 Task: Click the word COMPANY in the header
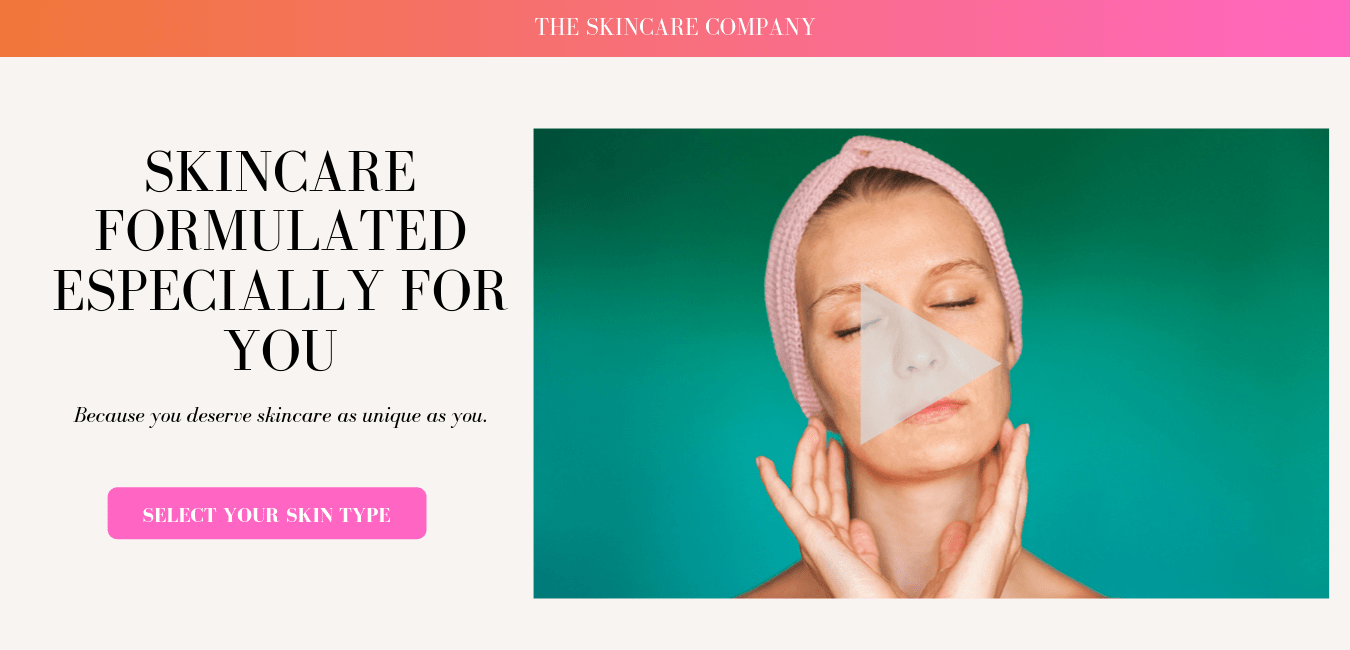point(760,27)
